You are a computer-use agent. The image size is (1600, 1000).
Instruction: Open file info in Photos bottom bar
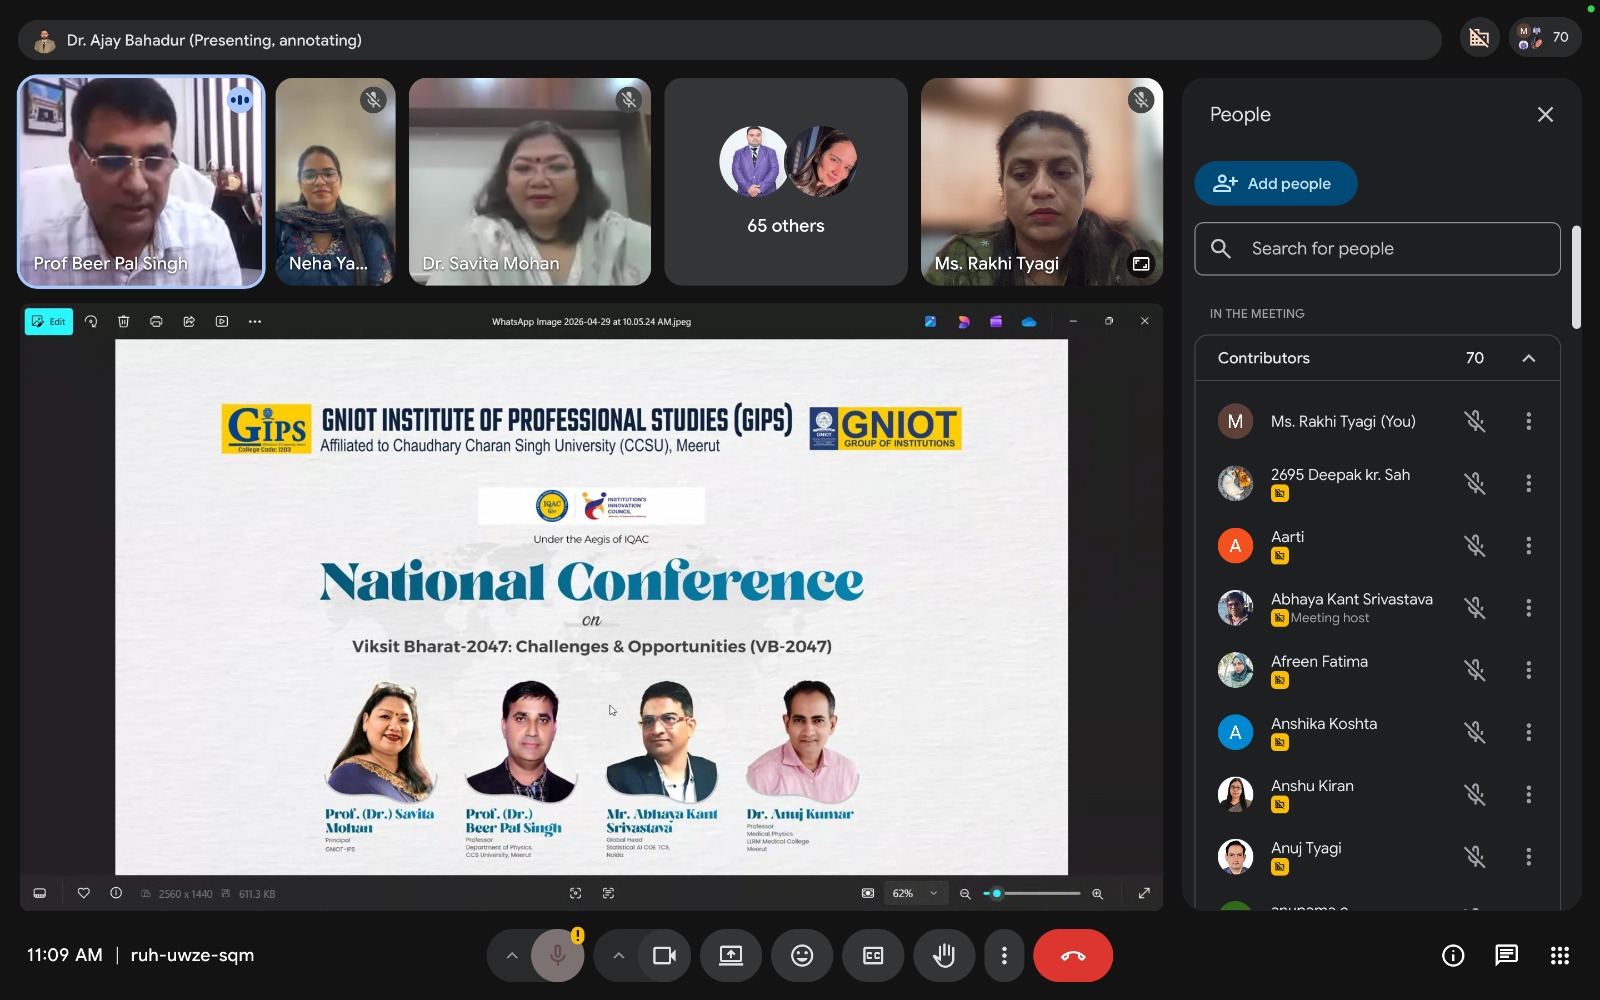pos(116,893)
